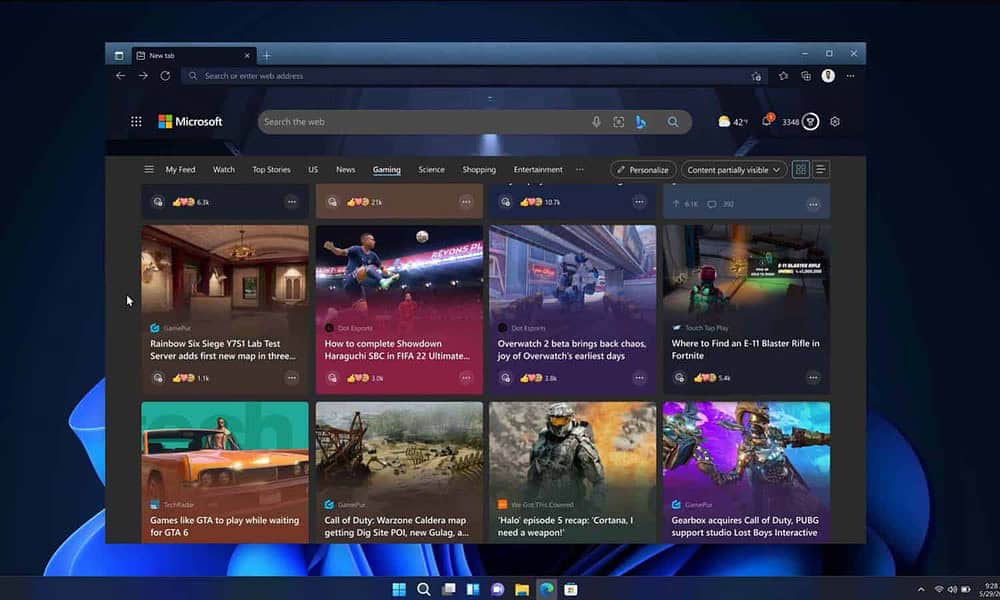Open the app launcher waffle icon
Image resolution: width=1000 pixels, height=600 pixels.
[136, 121]
